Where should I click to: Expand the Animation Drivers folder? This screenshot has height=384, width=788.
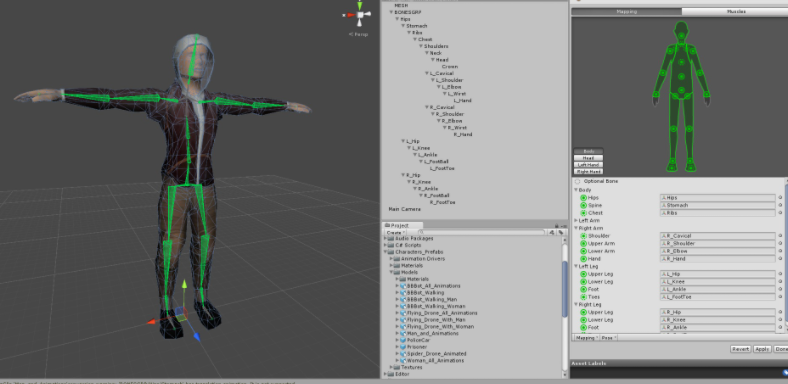click(x=391, y=259)
